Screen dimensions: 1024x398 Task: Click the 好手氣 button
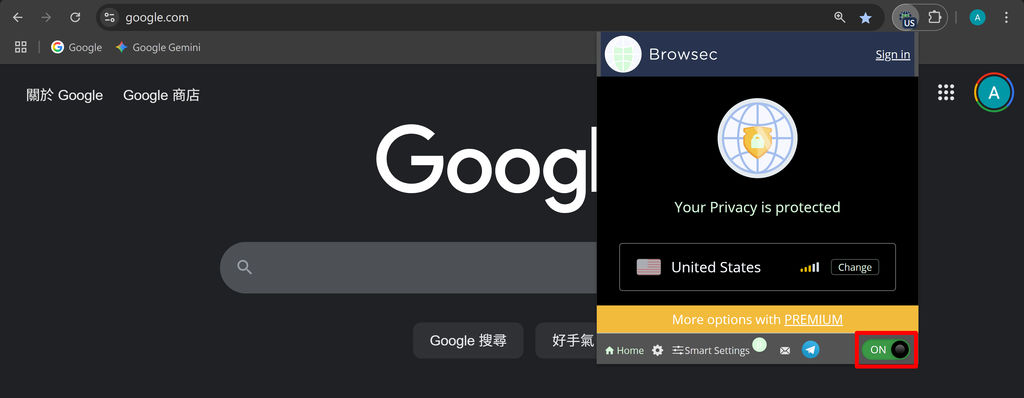tap(566, 340)
